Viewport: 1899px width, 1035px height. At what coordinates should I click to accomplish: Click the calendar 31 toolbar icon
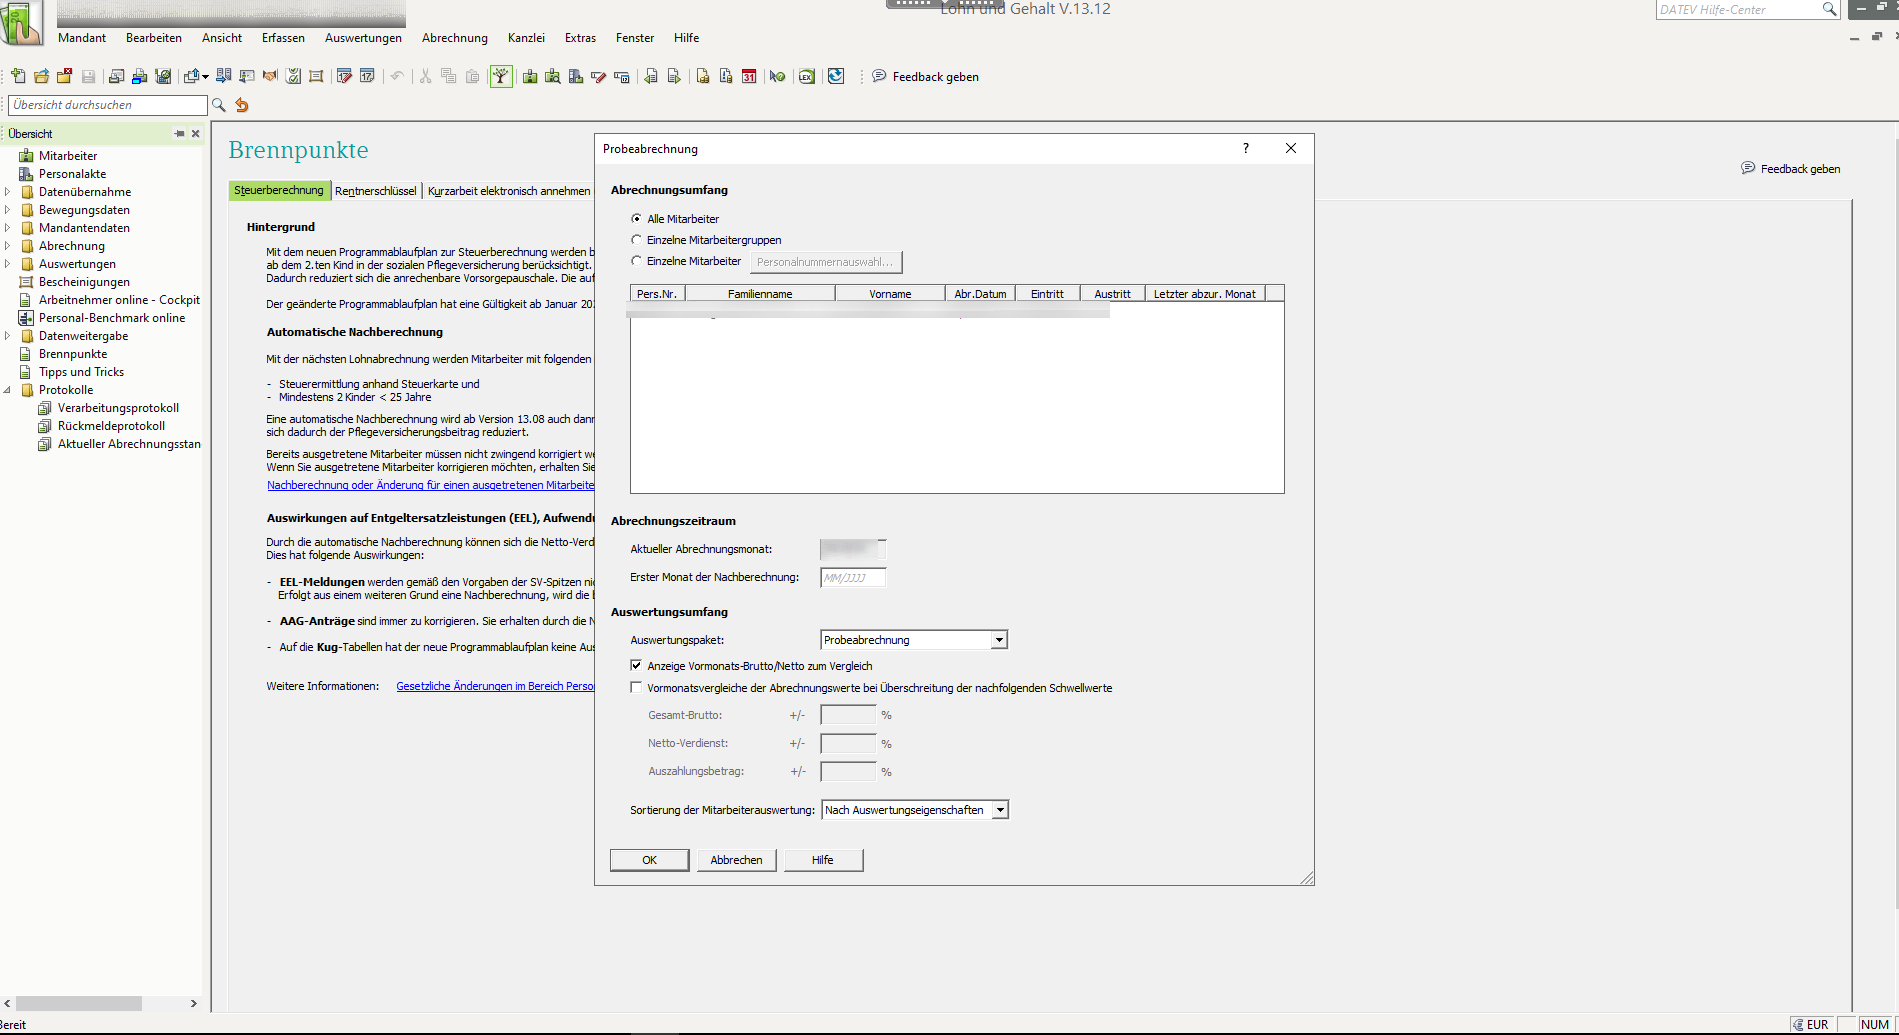(749, 77)
